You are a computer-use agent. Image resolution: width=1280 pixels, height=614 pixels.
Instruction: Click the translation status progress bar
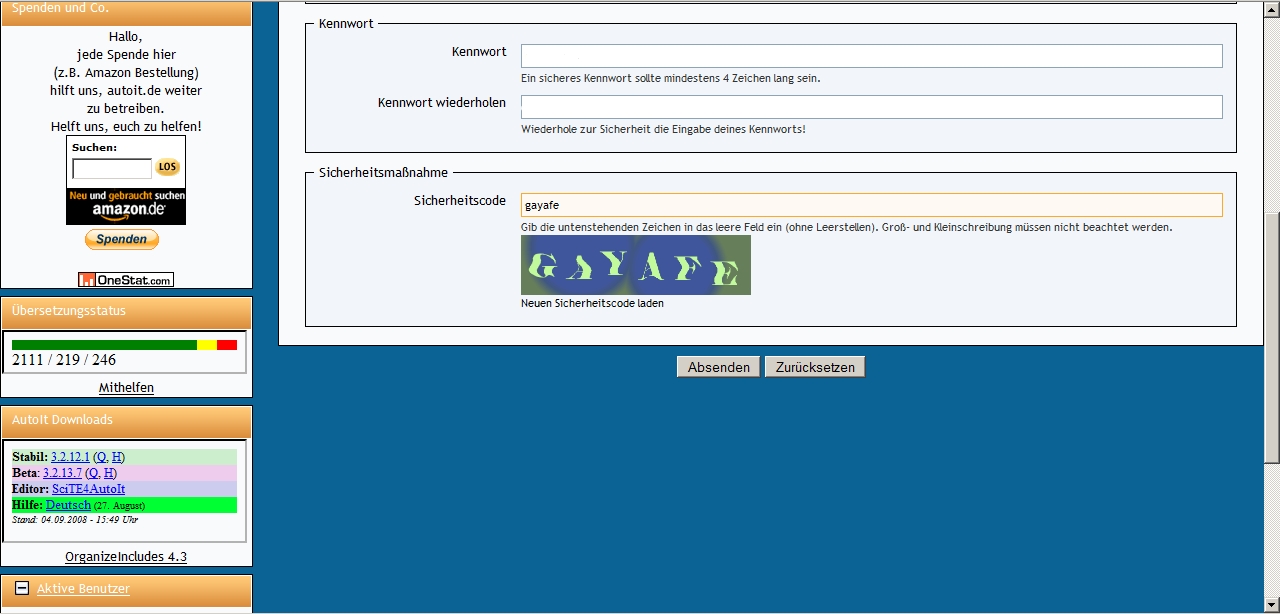pos(124,345)
